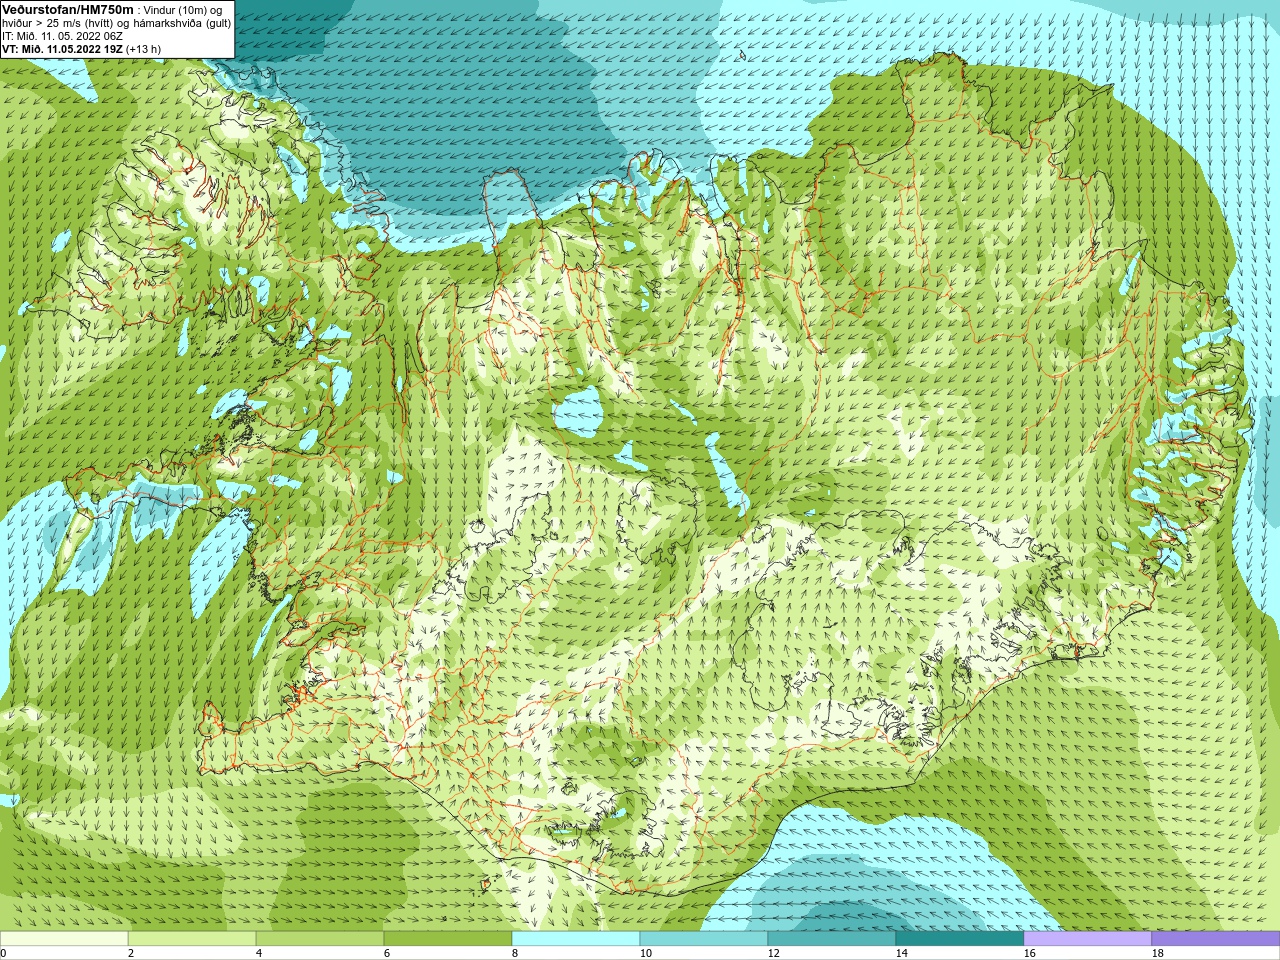Image resolution: width=1280 pixels, height=960 pixels.
Task: Click the 'VT: Mið. 11.05.2022 19Z' valid time
Action: click(x=62, y=49)
